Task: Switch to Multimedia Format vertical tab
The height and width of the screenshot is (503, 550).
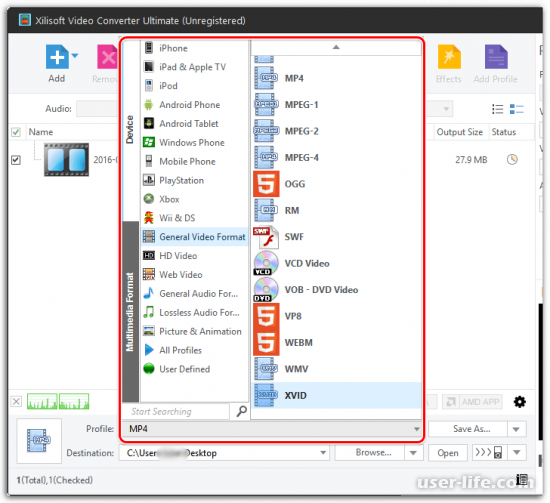Action: 130,311
